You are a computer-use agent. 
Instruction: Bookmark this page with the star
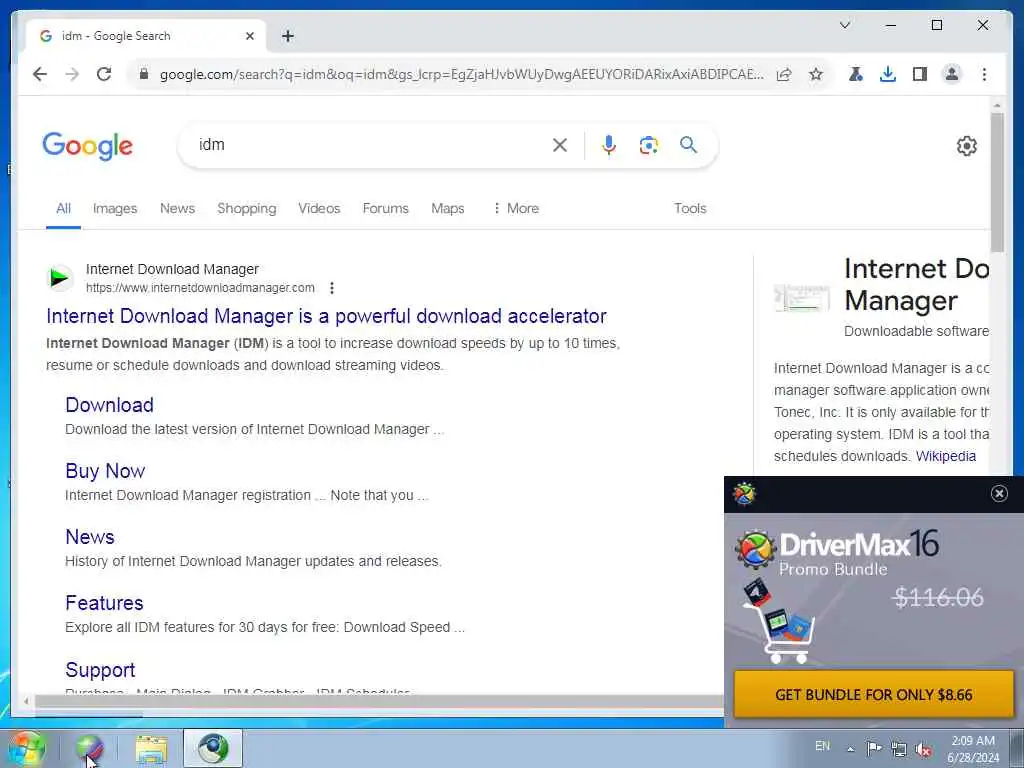coord(816,74)
